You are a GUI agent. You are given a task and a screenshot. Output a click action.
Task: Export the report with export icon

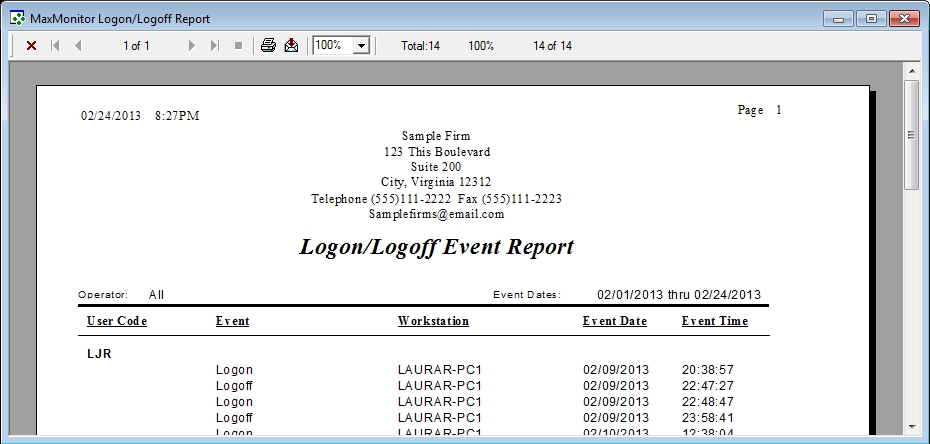[291, 46]
